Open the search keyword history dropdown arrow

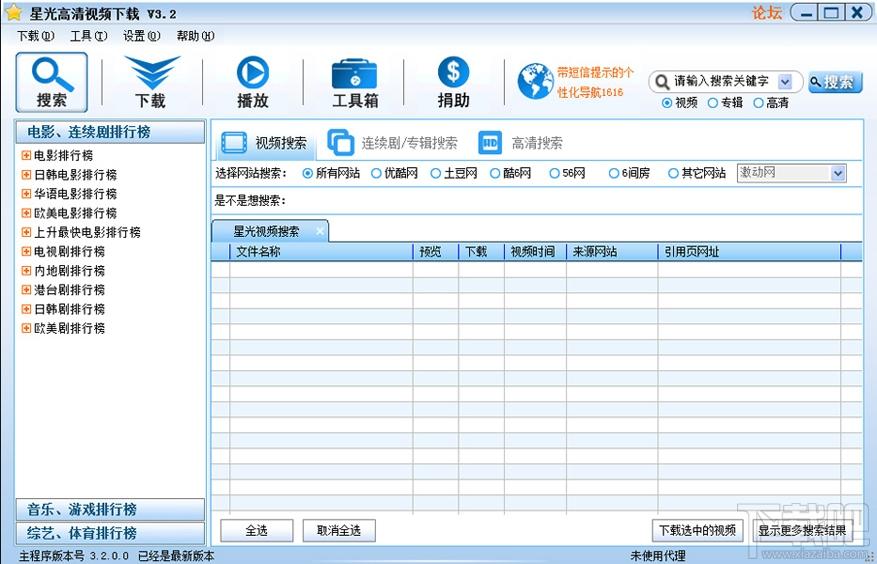point(785,82)
